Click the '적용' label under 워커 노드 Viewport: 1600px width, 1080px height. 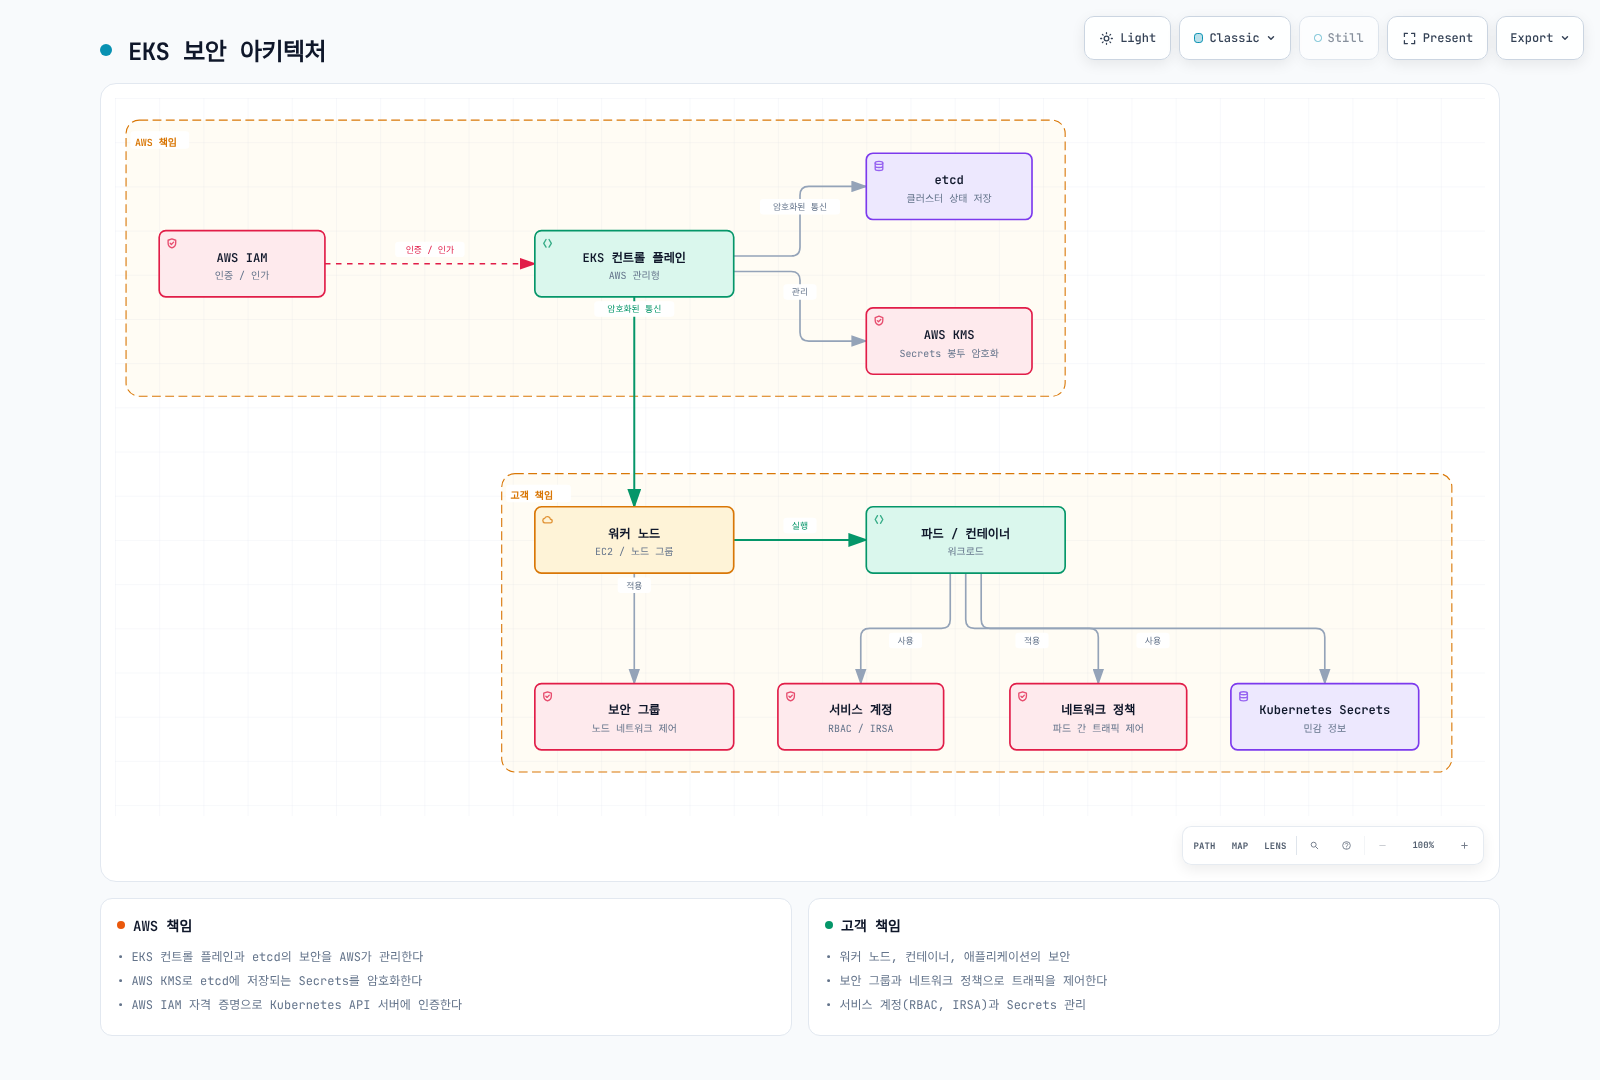(634, 586)
